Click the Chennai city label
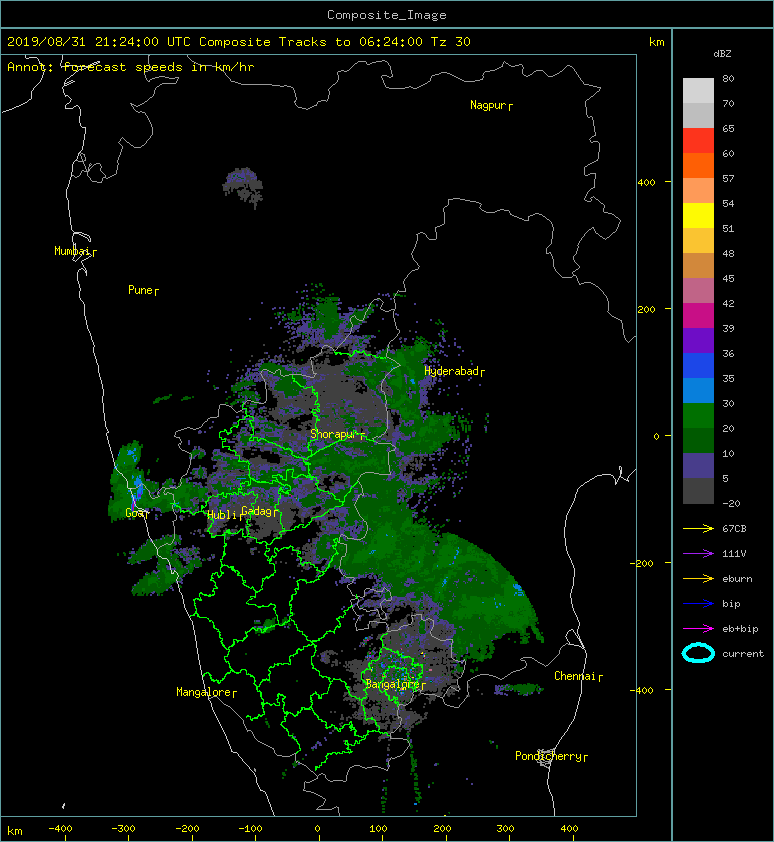This screenshot has width=774, height=842. [578, 676]
